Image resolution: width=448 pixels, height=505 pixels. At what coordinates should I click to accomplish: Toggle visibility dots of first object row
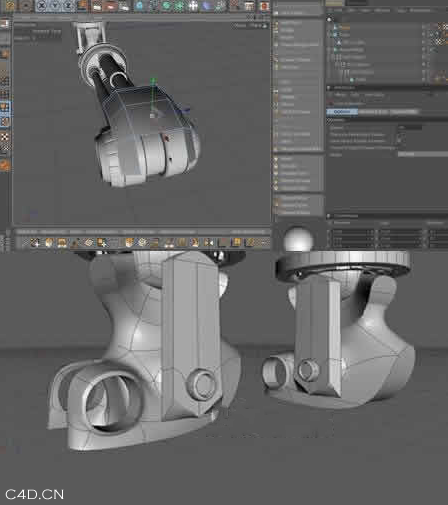425,27
